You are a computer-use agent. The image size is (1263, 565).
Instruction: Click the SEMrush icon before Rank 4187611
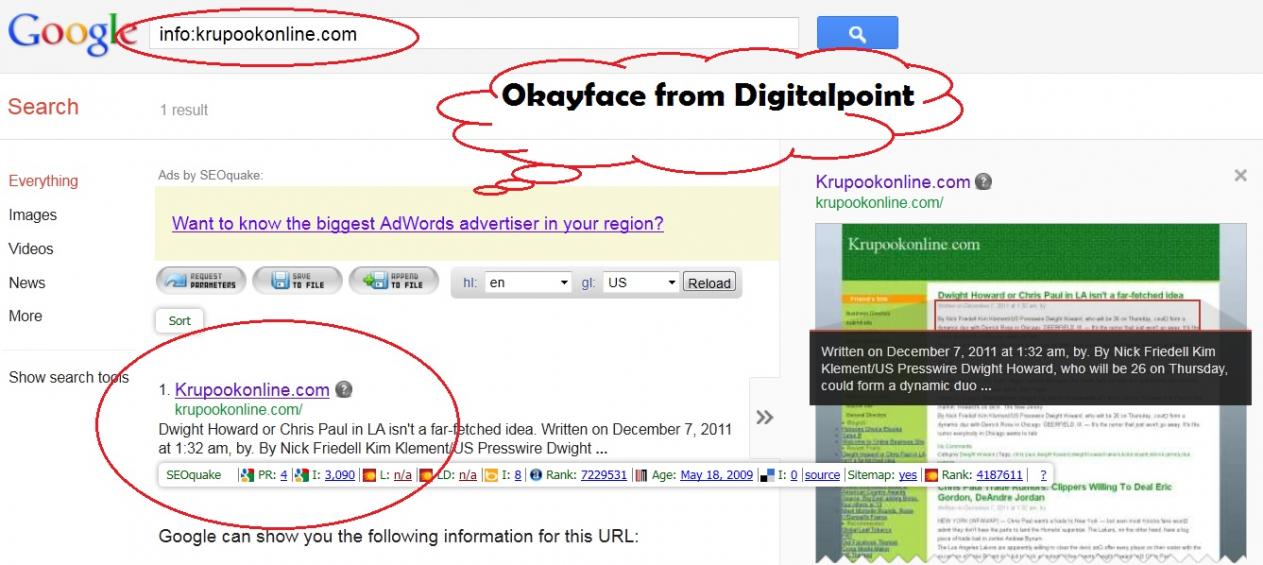click(x=932, y=476)
